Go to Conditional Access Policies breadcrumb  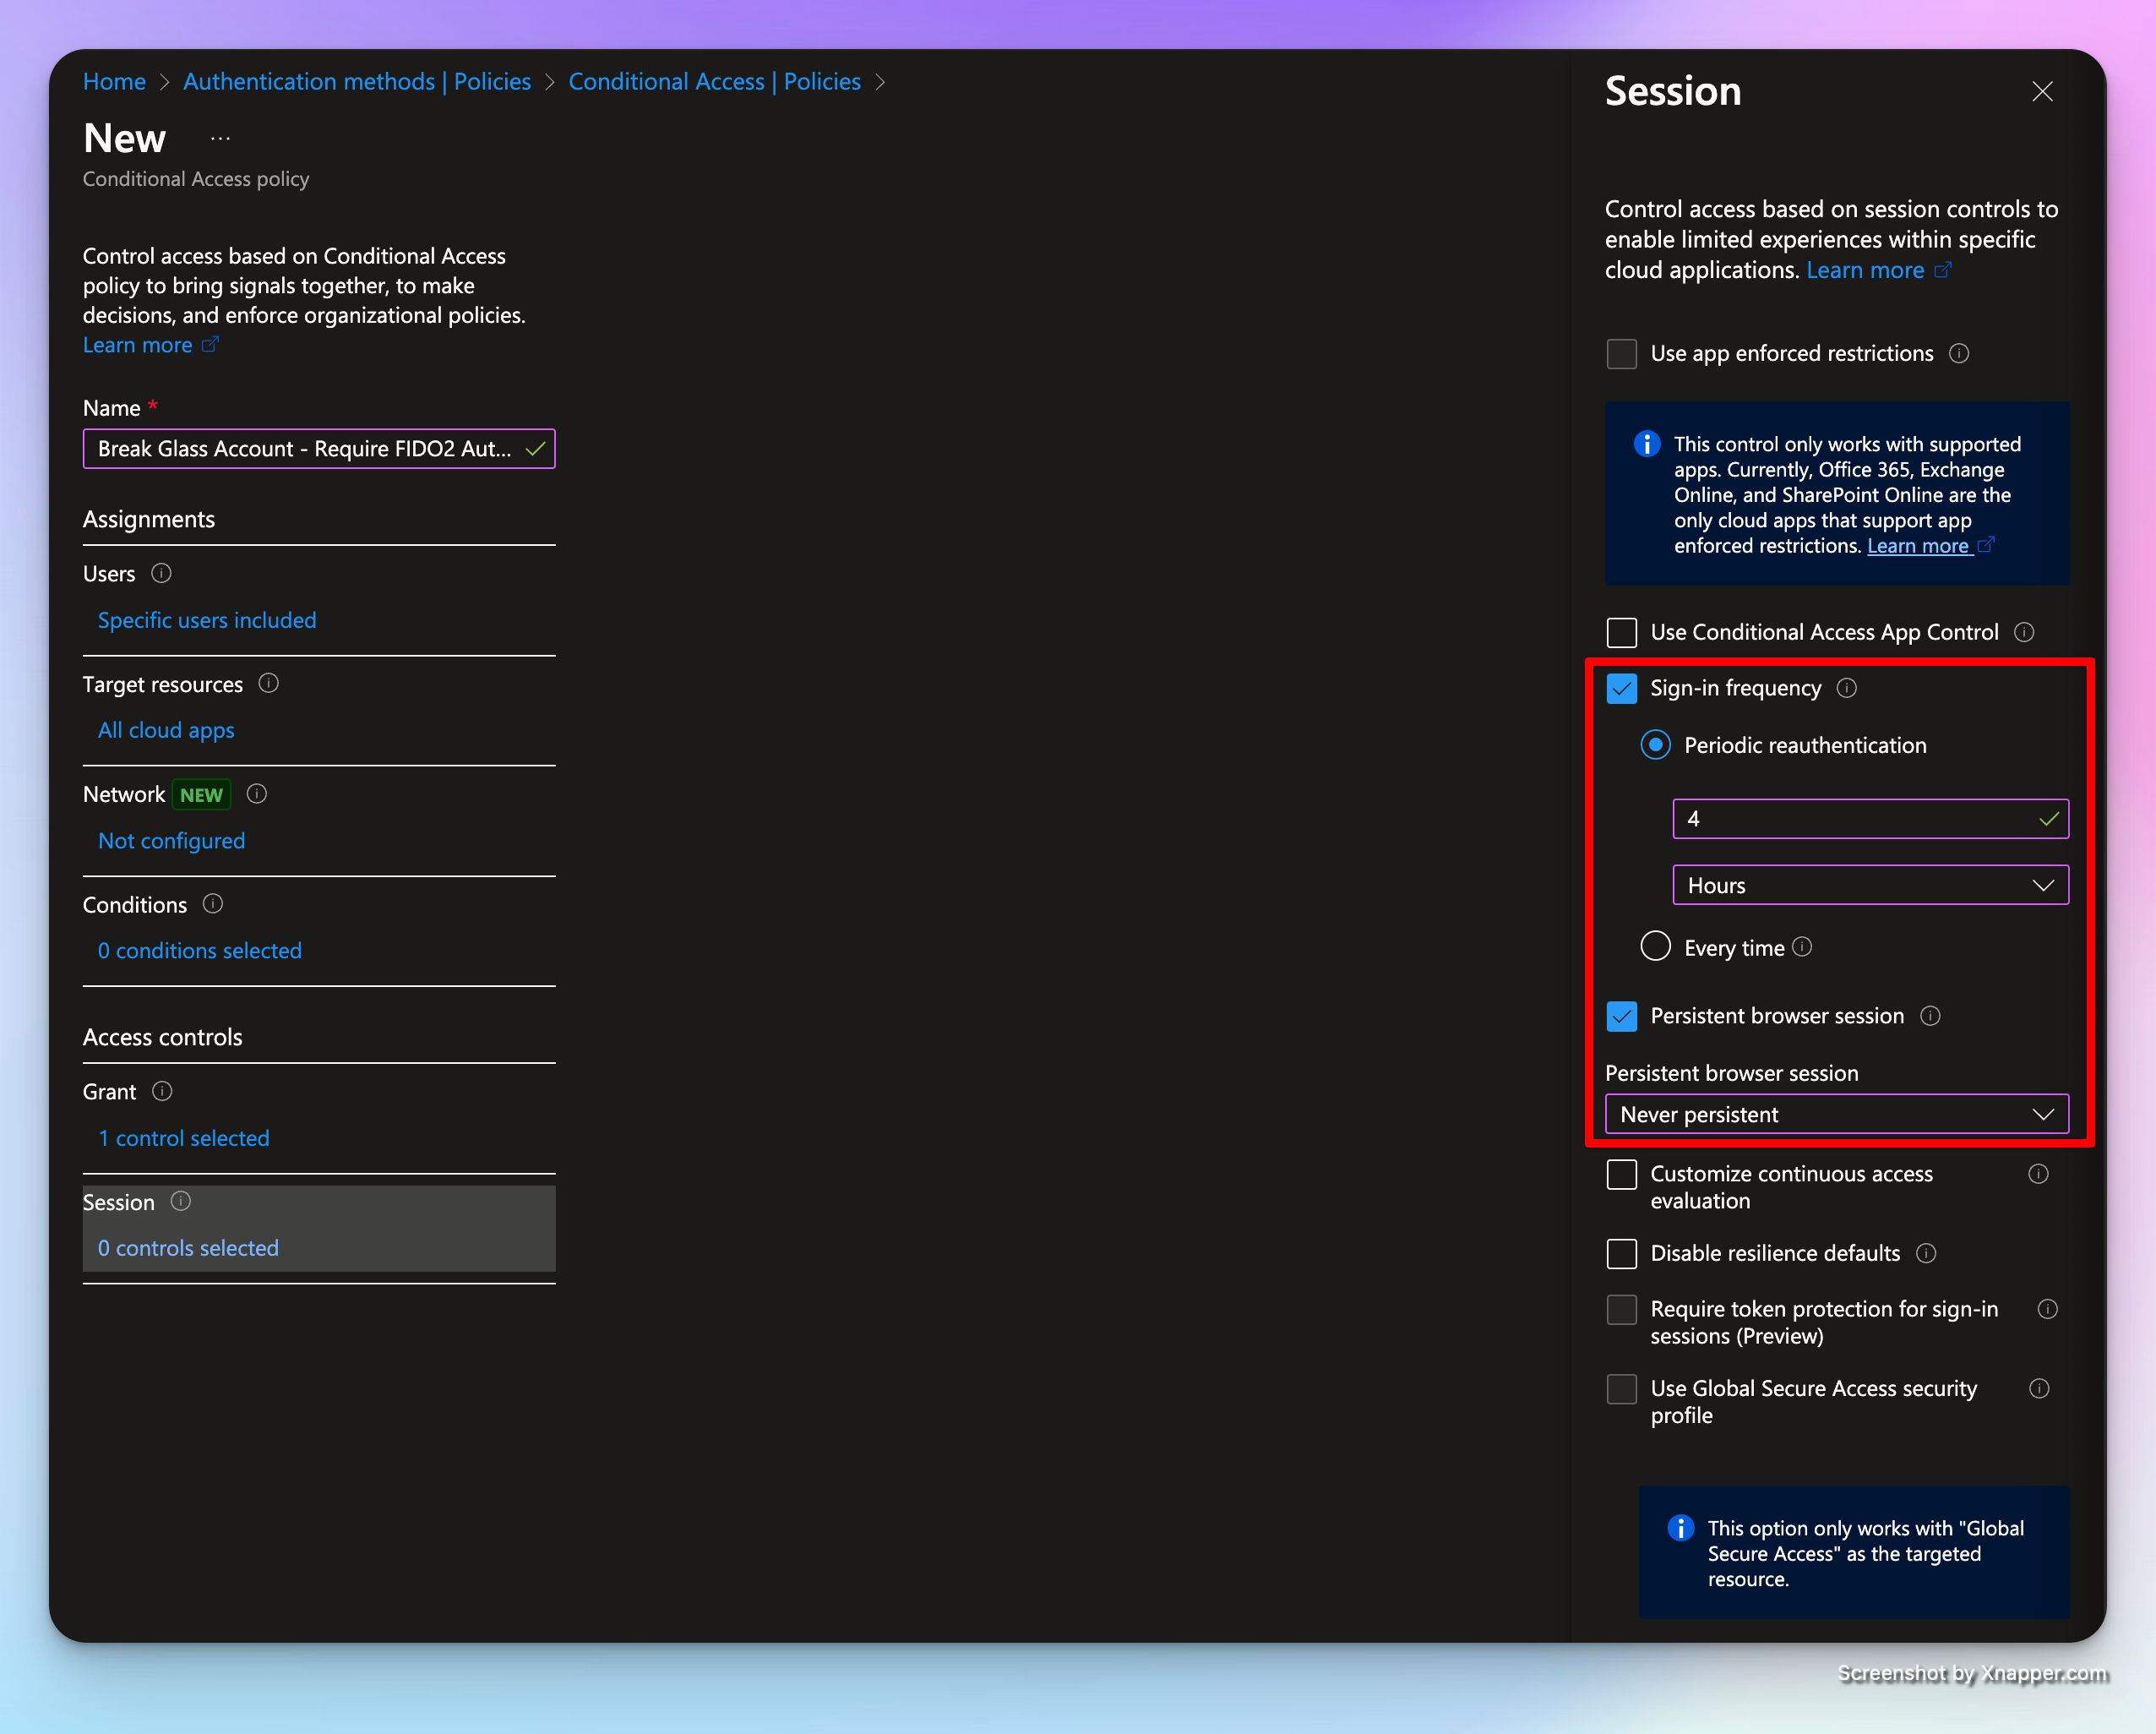[714, 81]
